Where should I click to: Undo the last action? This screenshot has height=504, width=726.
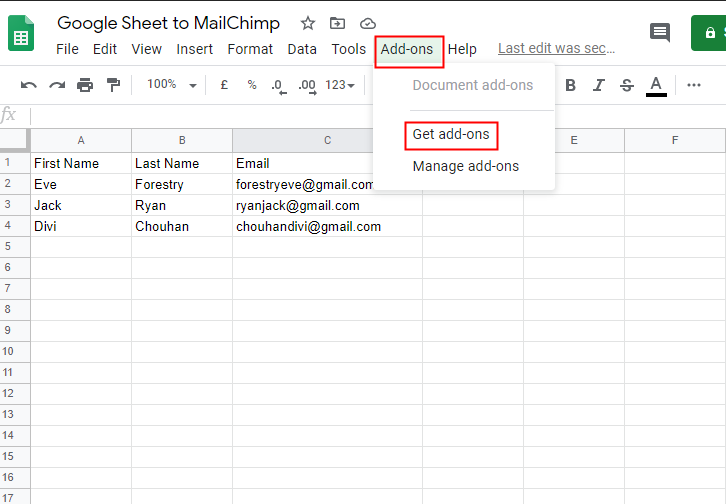pyautogui.click(x=29, y=85)
